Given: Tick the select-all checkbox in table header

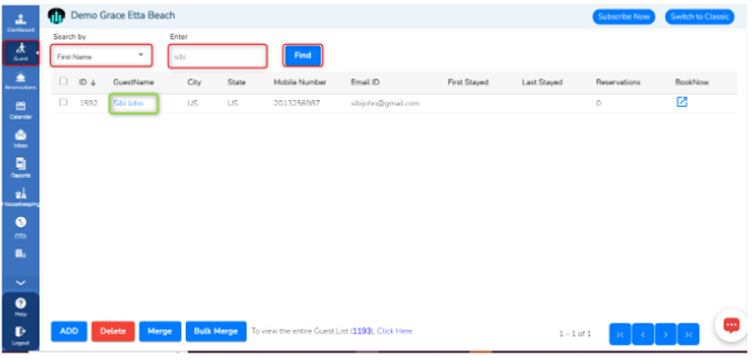Looking at the screenshot, I should point(63,81).
